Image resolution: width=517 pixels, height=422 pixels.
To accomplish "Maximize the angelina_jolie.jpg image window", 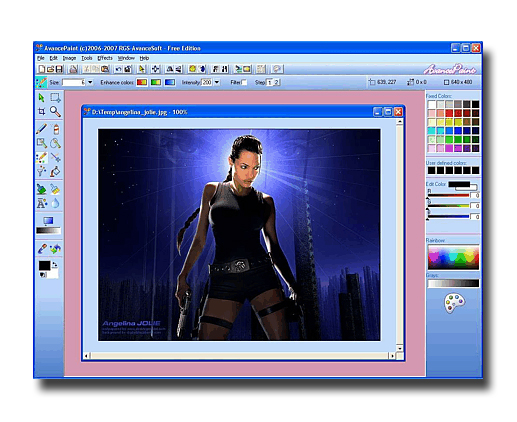I will coord(388,112).
